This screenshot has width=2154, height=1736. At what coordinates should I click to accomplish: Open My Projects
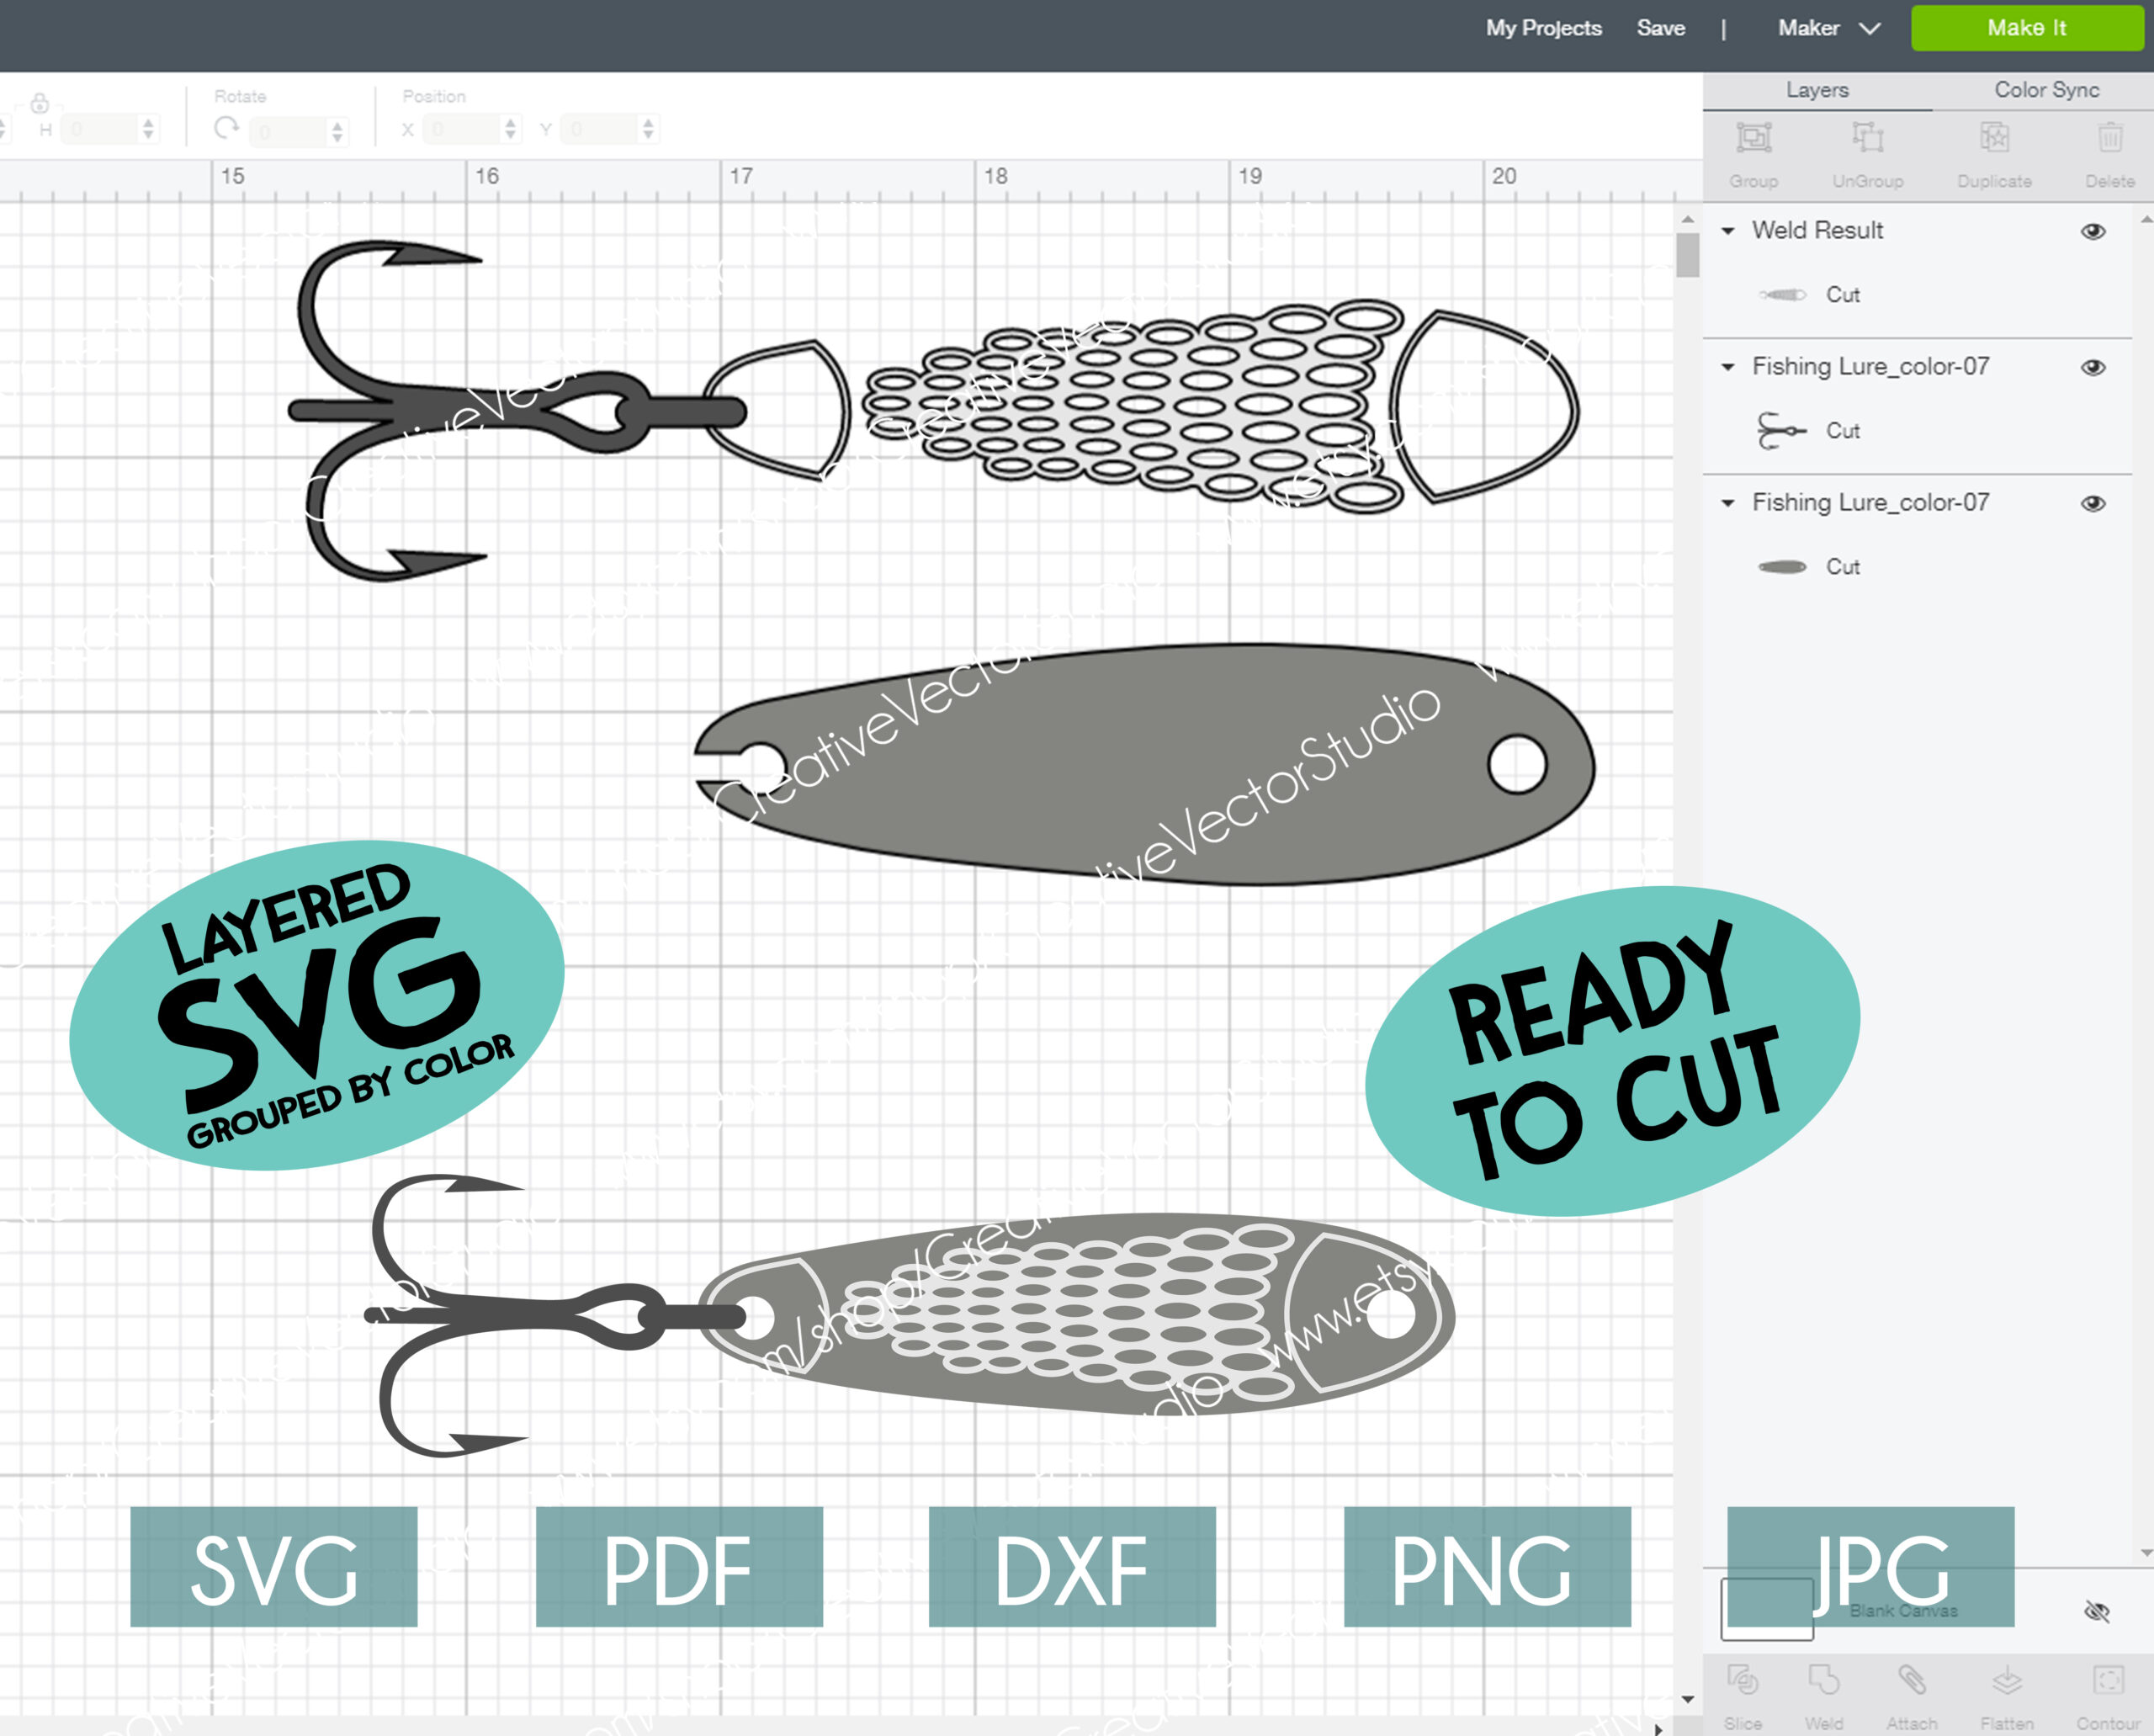point(1543,28)
